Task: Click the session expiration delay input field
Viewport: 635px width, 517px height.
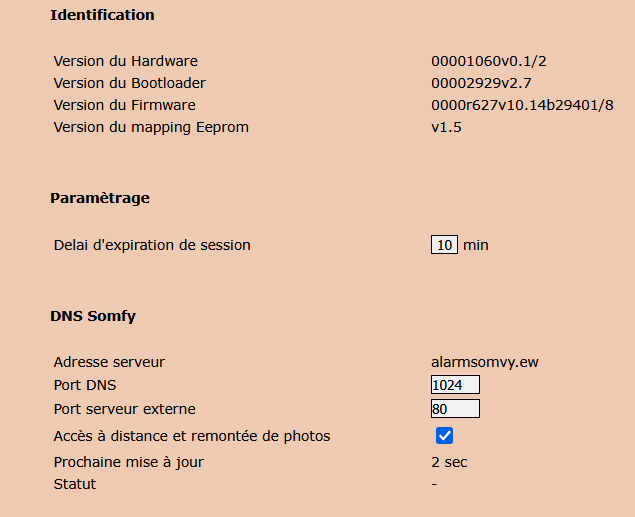Action: coord(444,245)
